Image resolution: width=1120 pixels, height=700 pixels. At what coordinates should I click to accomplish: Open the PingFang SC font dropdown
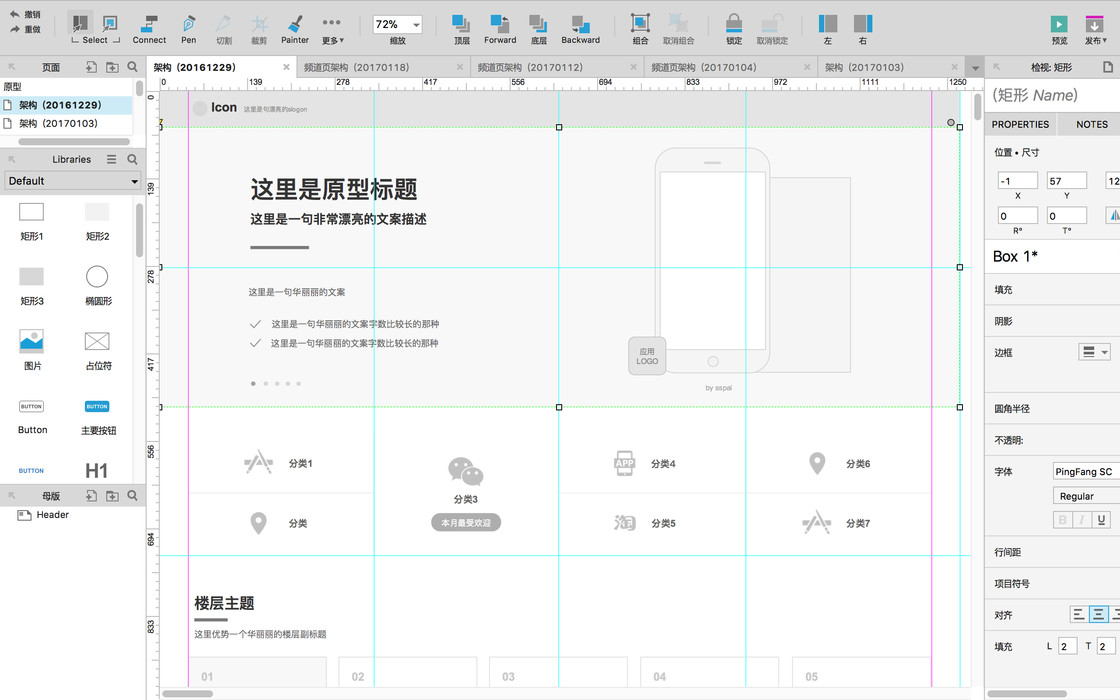(x=1086, y=471)
